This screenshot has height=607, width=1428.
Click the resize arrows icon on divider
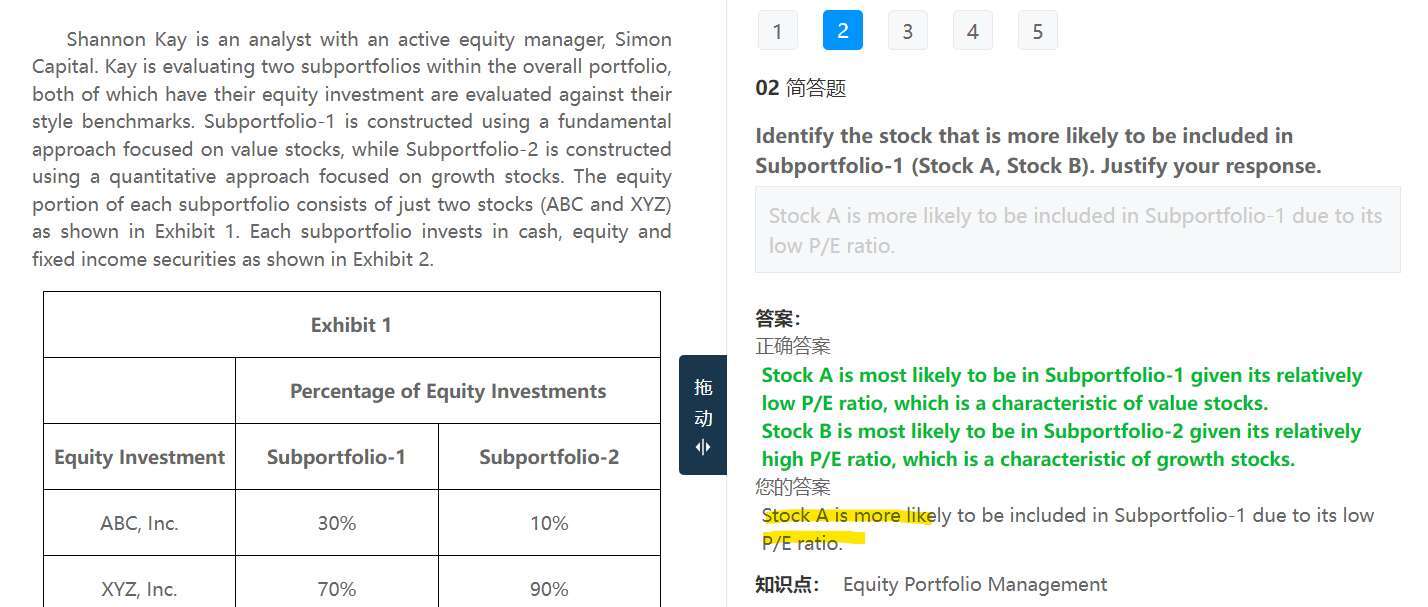point(703,447)
